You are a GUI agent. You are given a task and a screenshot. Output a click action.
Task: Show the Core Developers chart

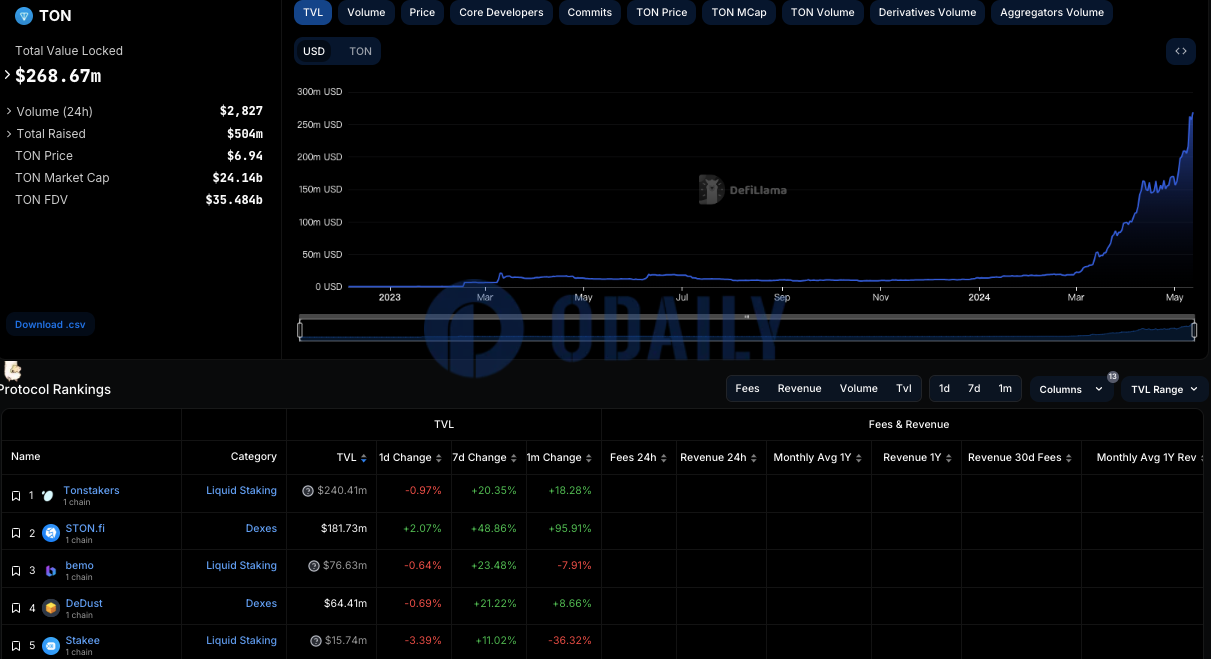pyautogui.click(x=501, y=12)
